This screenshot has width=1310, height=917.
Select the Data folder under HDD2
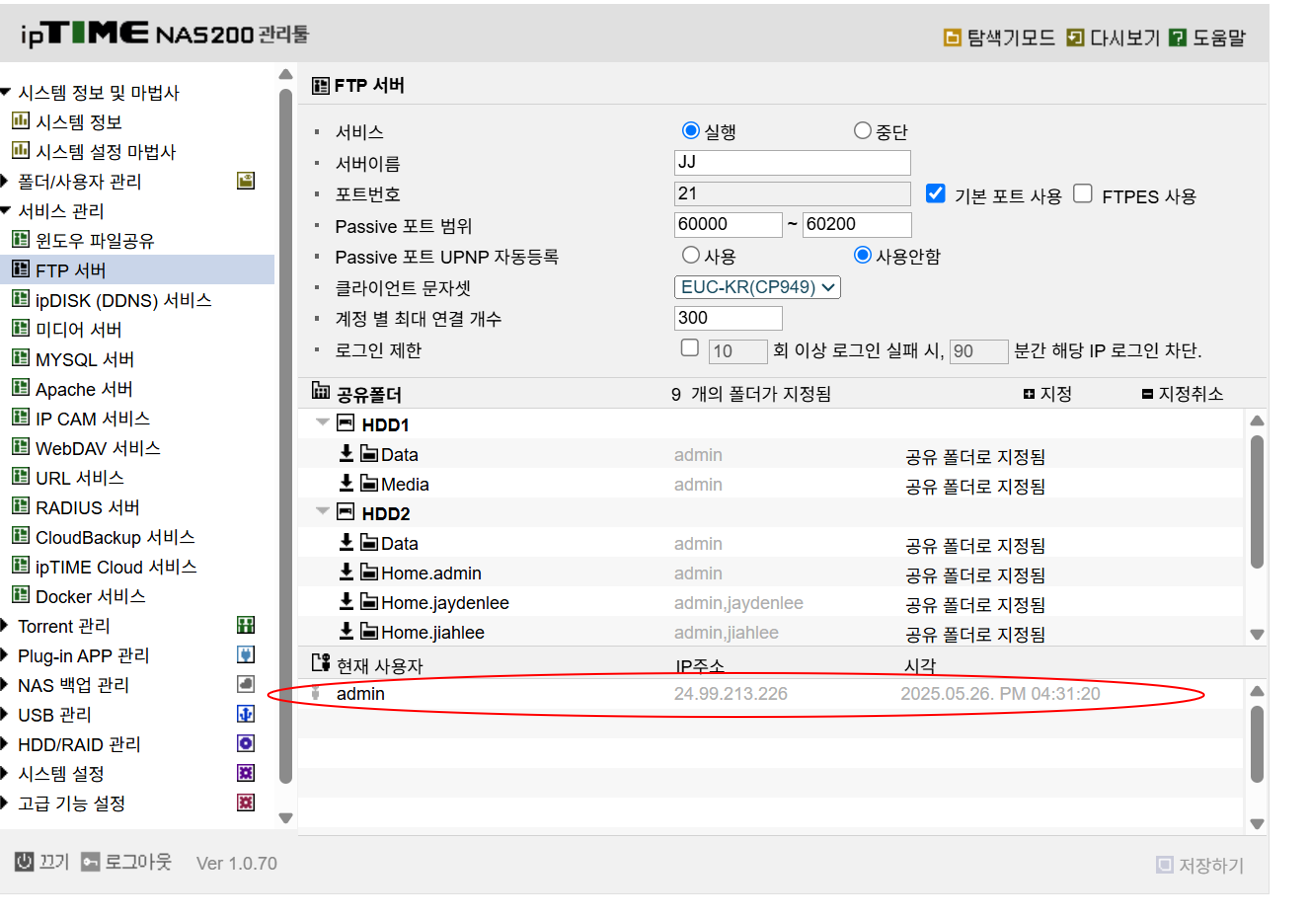pyautogui.click(x=771, y=544)
